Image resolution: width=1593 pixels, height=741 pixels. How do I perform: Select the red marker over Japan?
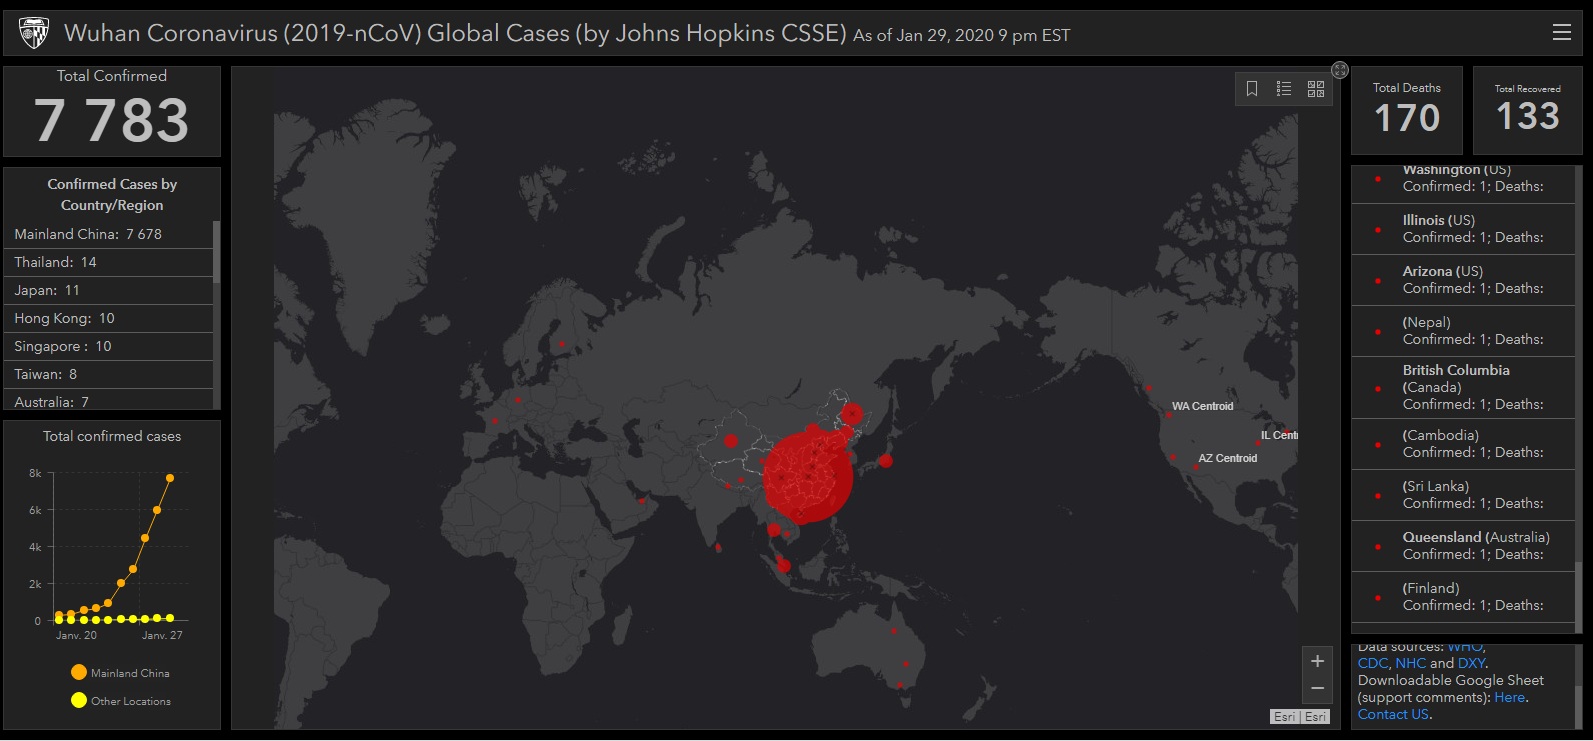(885, 461)
